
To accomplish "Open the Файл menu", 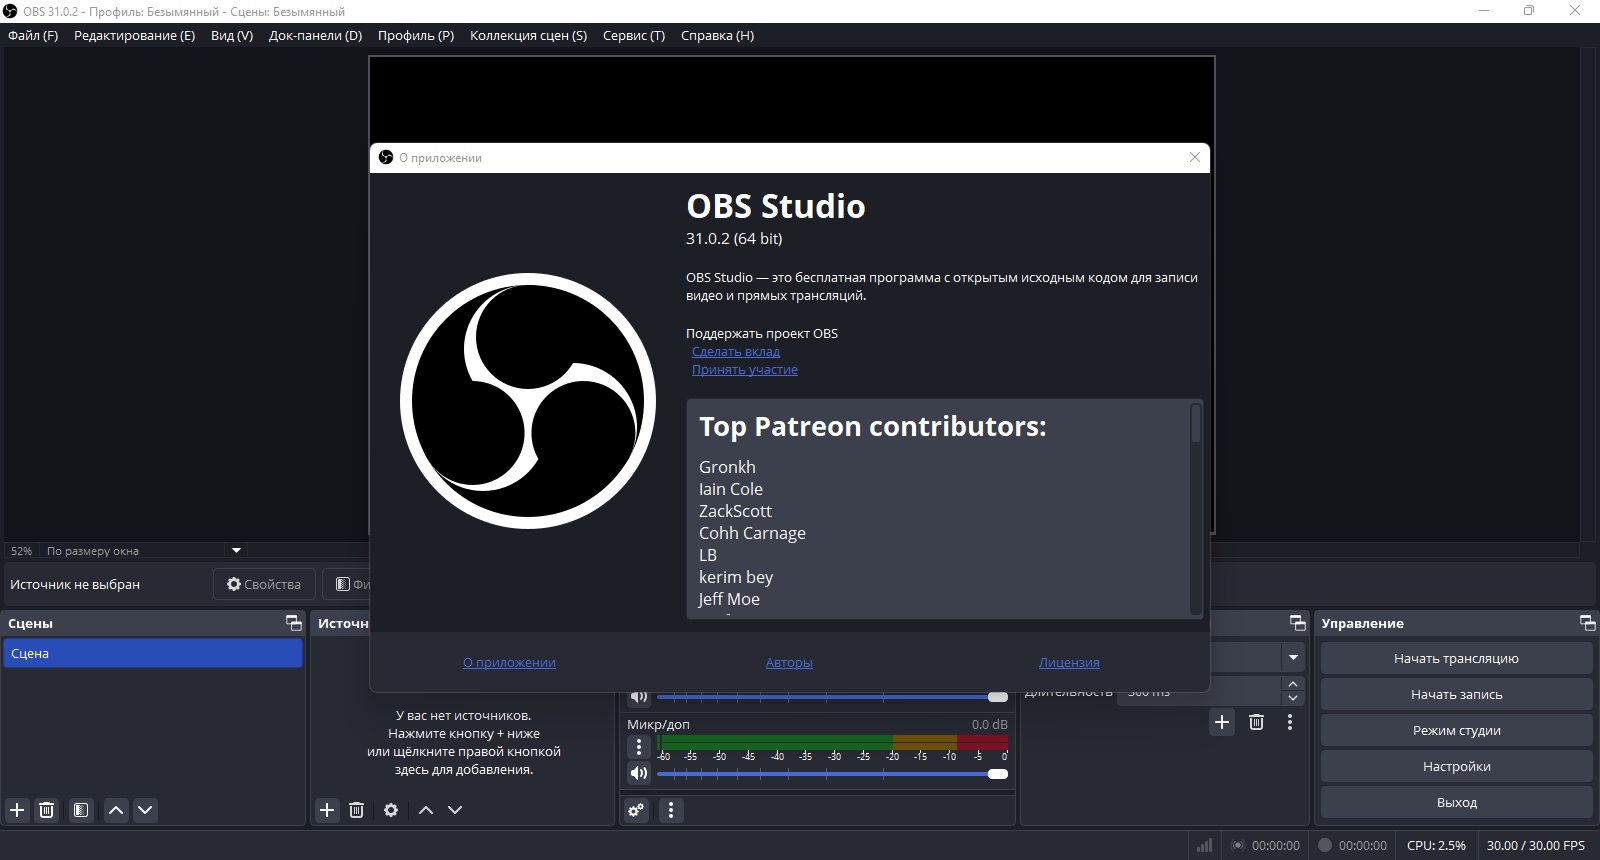I will coord(33,35).
